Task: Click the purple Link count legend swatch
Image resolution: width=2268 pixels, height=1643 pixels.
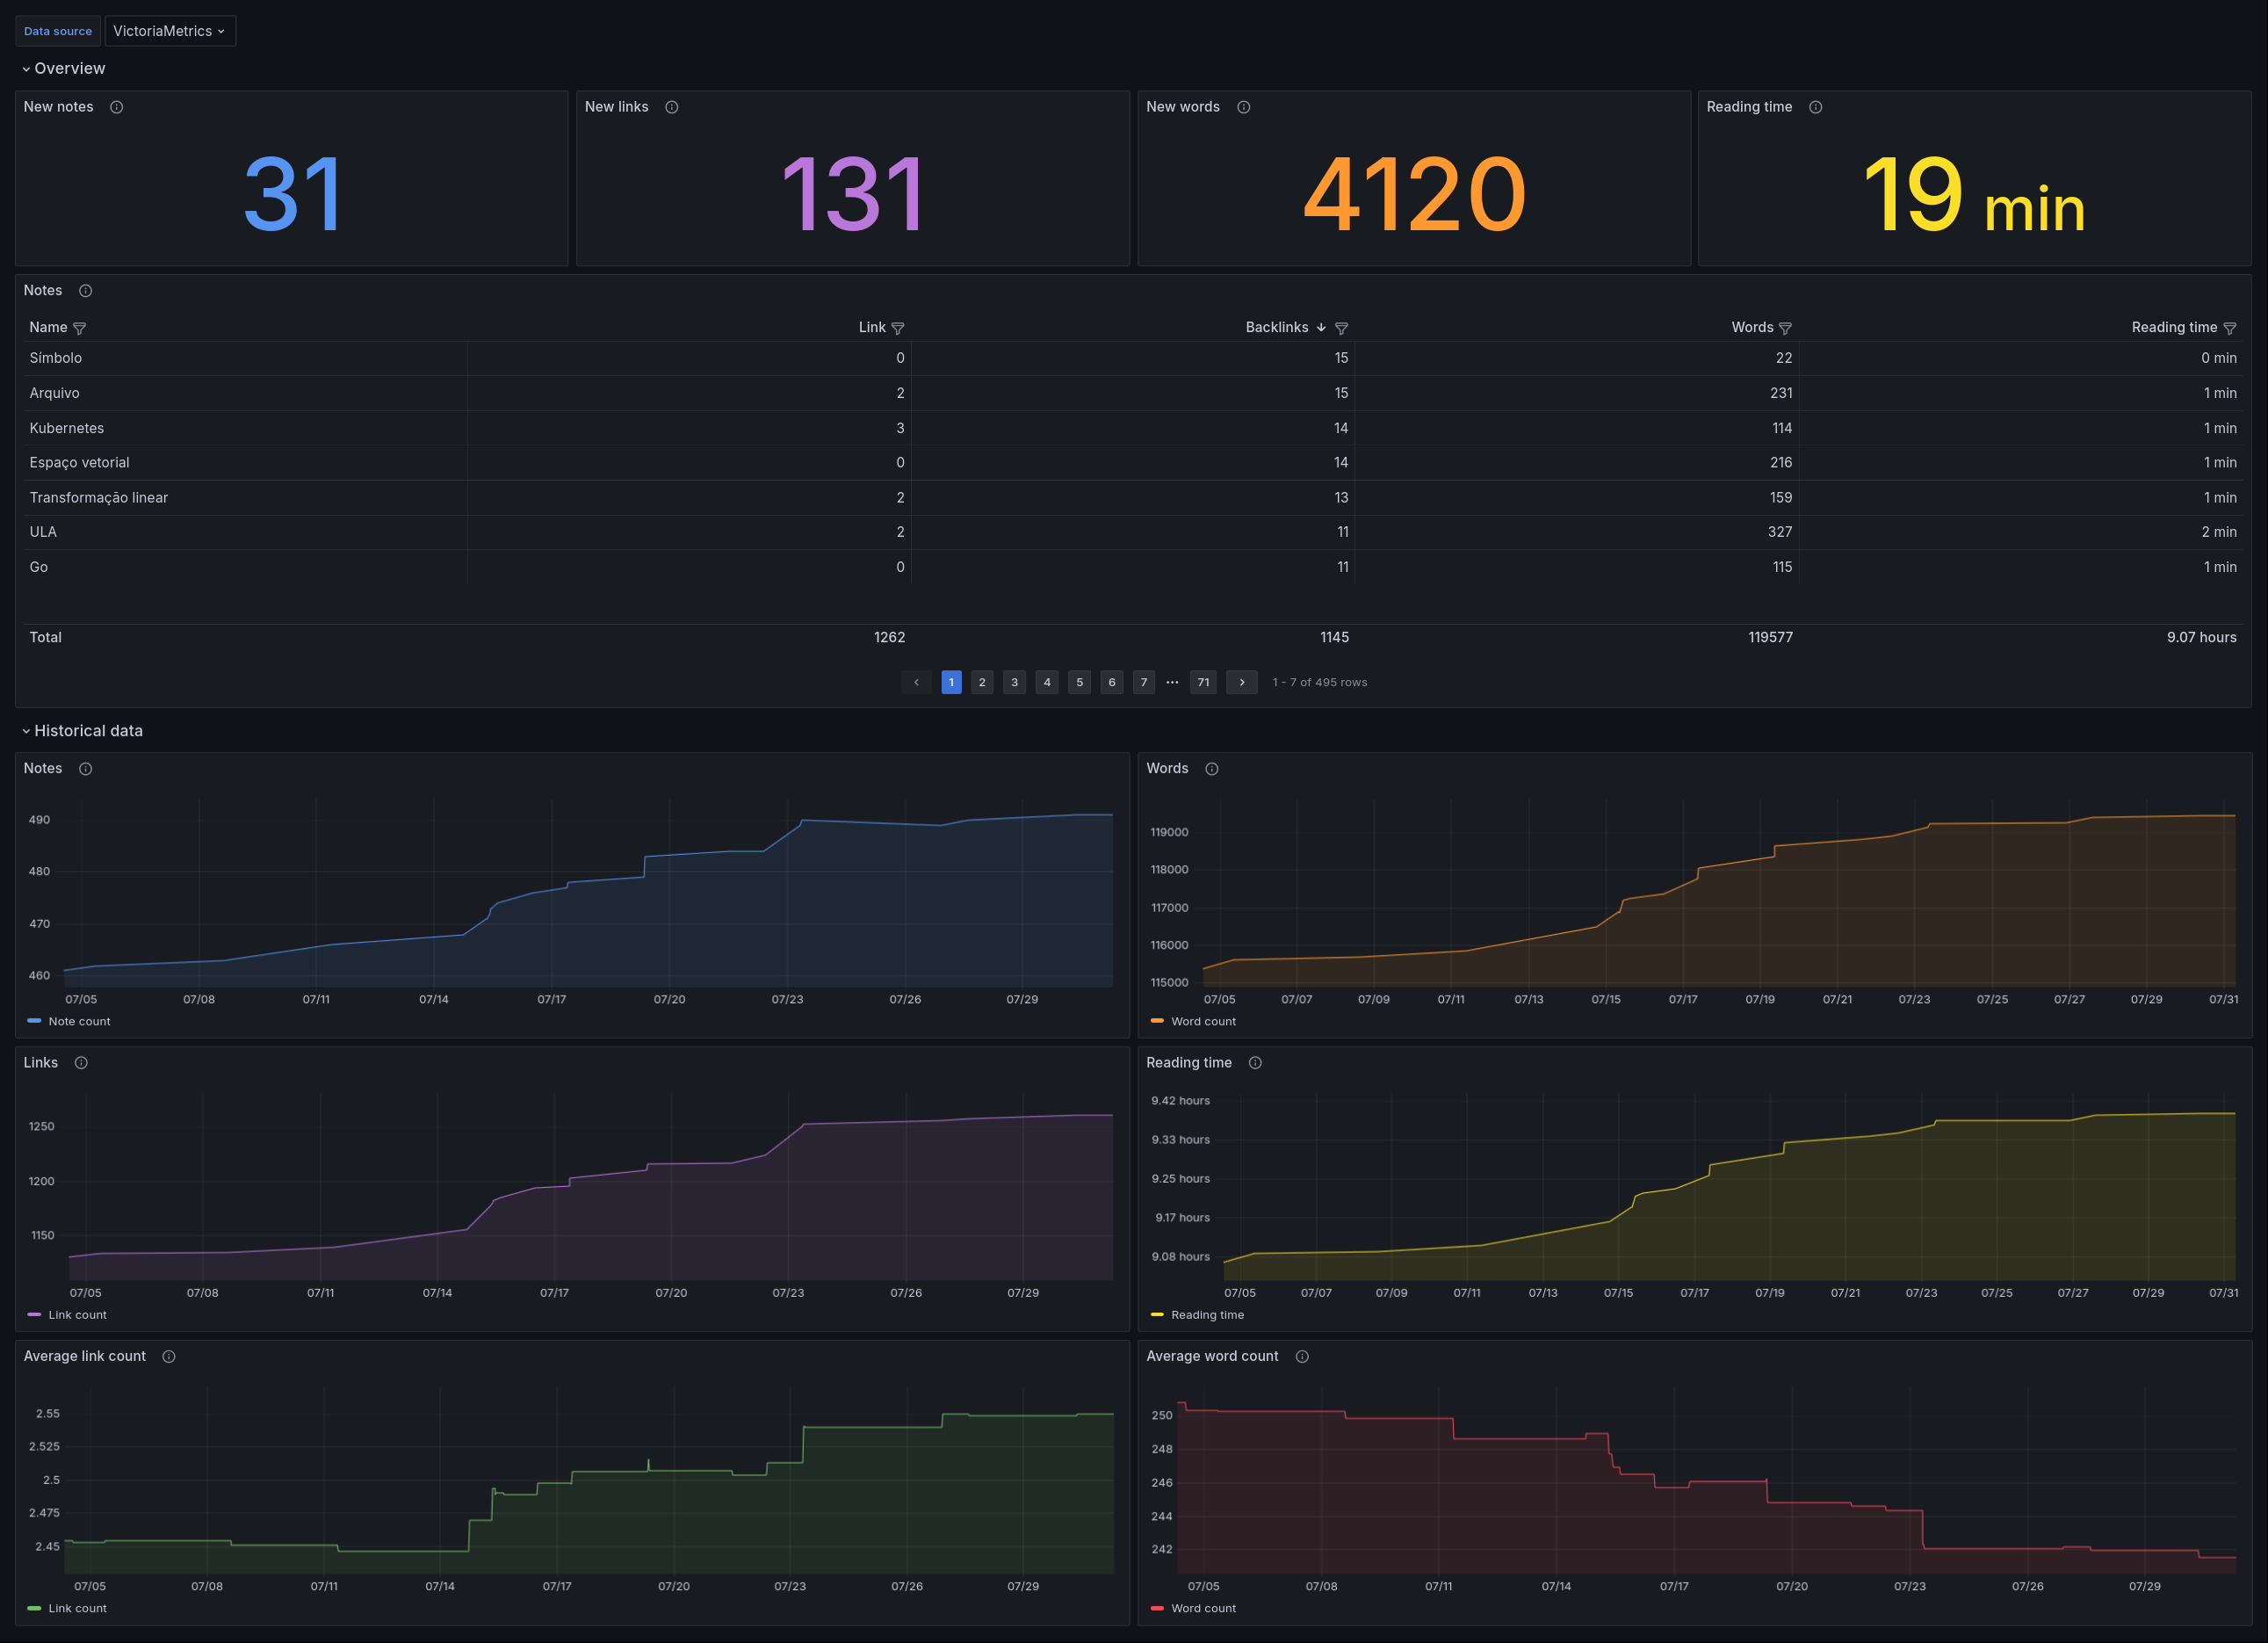Action: pos(34,1315)
